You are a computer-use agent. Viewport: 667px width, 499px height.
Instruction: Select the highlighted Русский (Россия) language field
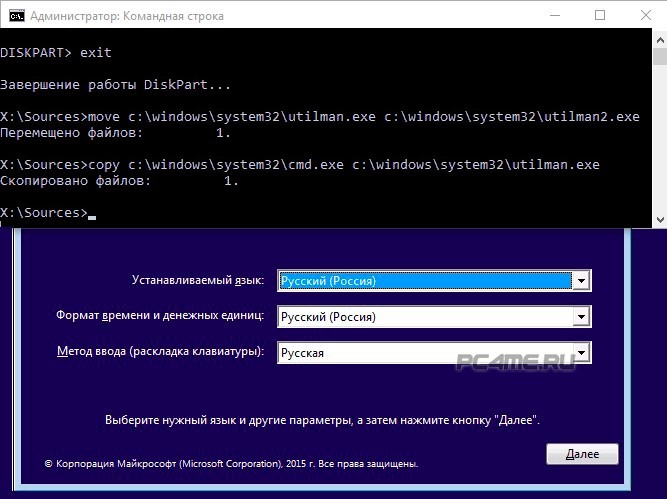click(424, 281)
